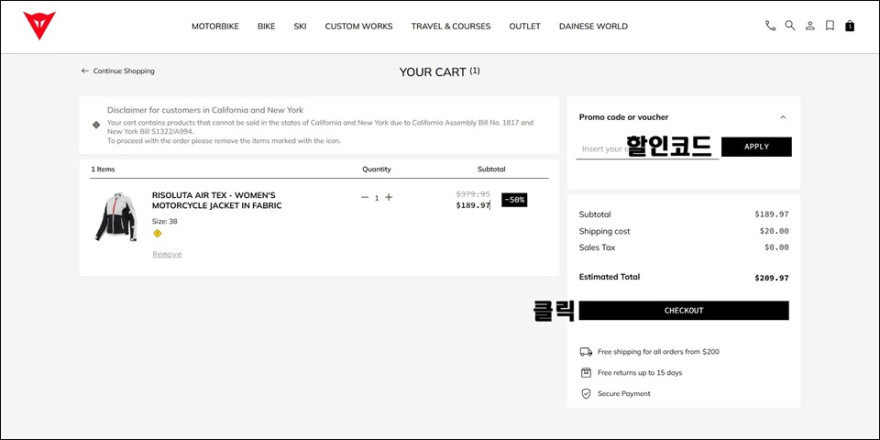
Task: Increase quantity with the plus button
Action: (x=388, y=198)
